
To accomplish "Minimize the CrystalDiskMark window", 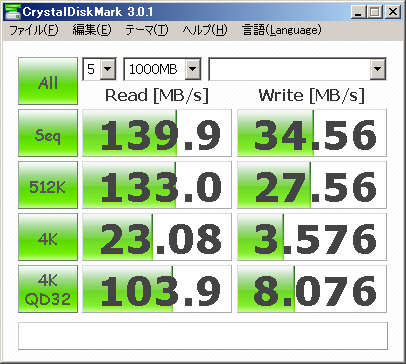I will coord(359,13).
